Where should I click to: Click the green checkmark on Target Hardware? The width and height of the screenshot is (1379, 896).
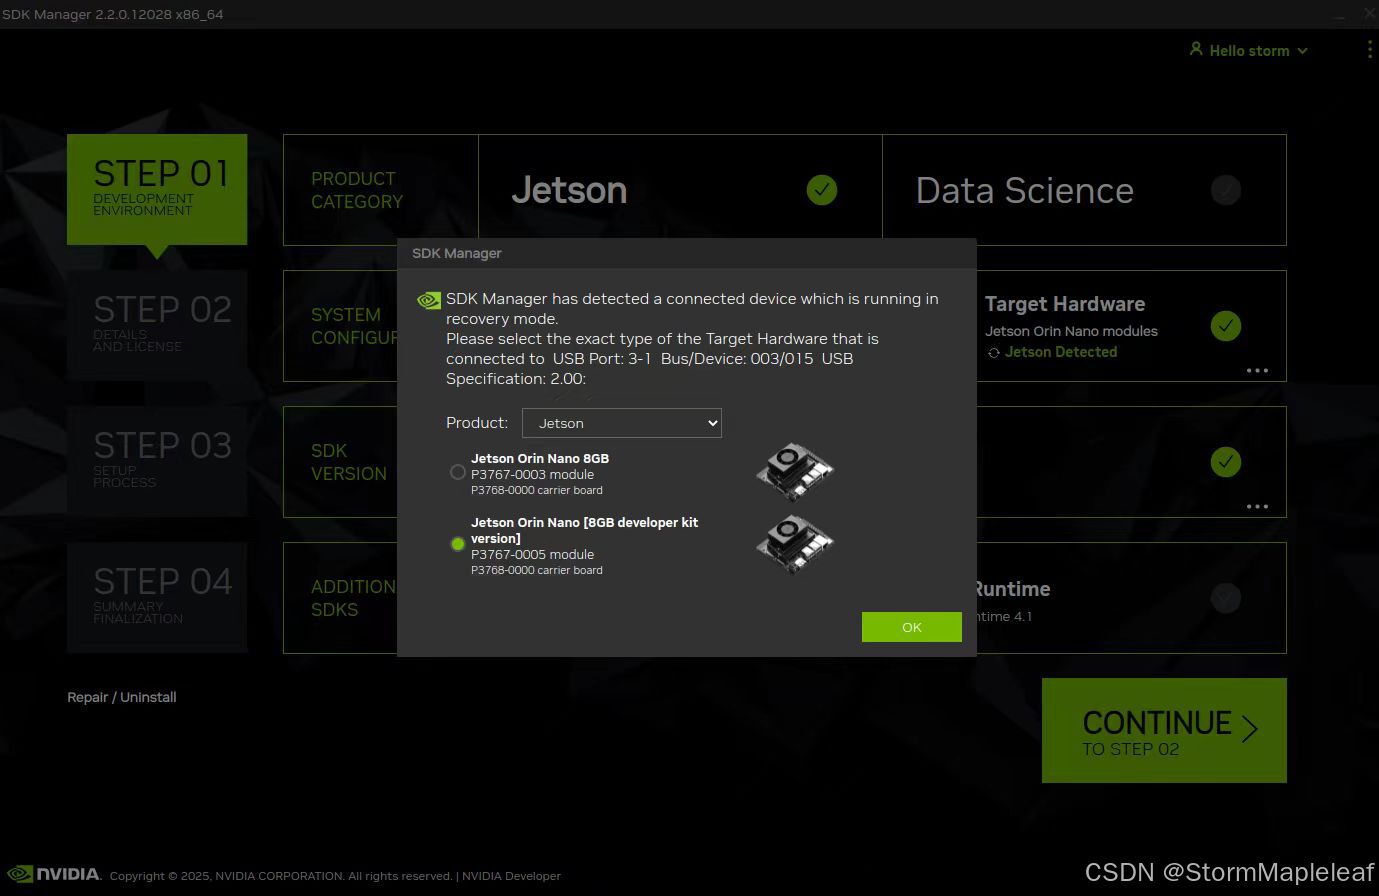1226,325
